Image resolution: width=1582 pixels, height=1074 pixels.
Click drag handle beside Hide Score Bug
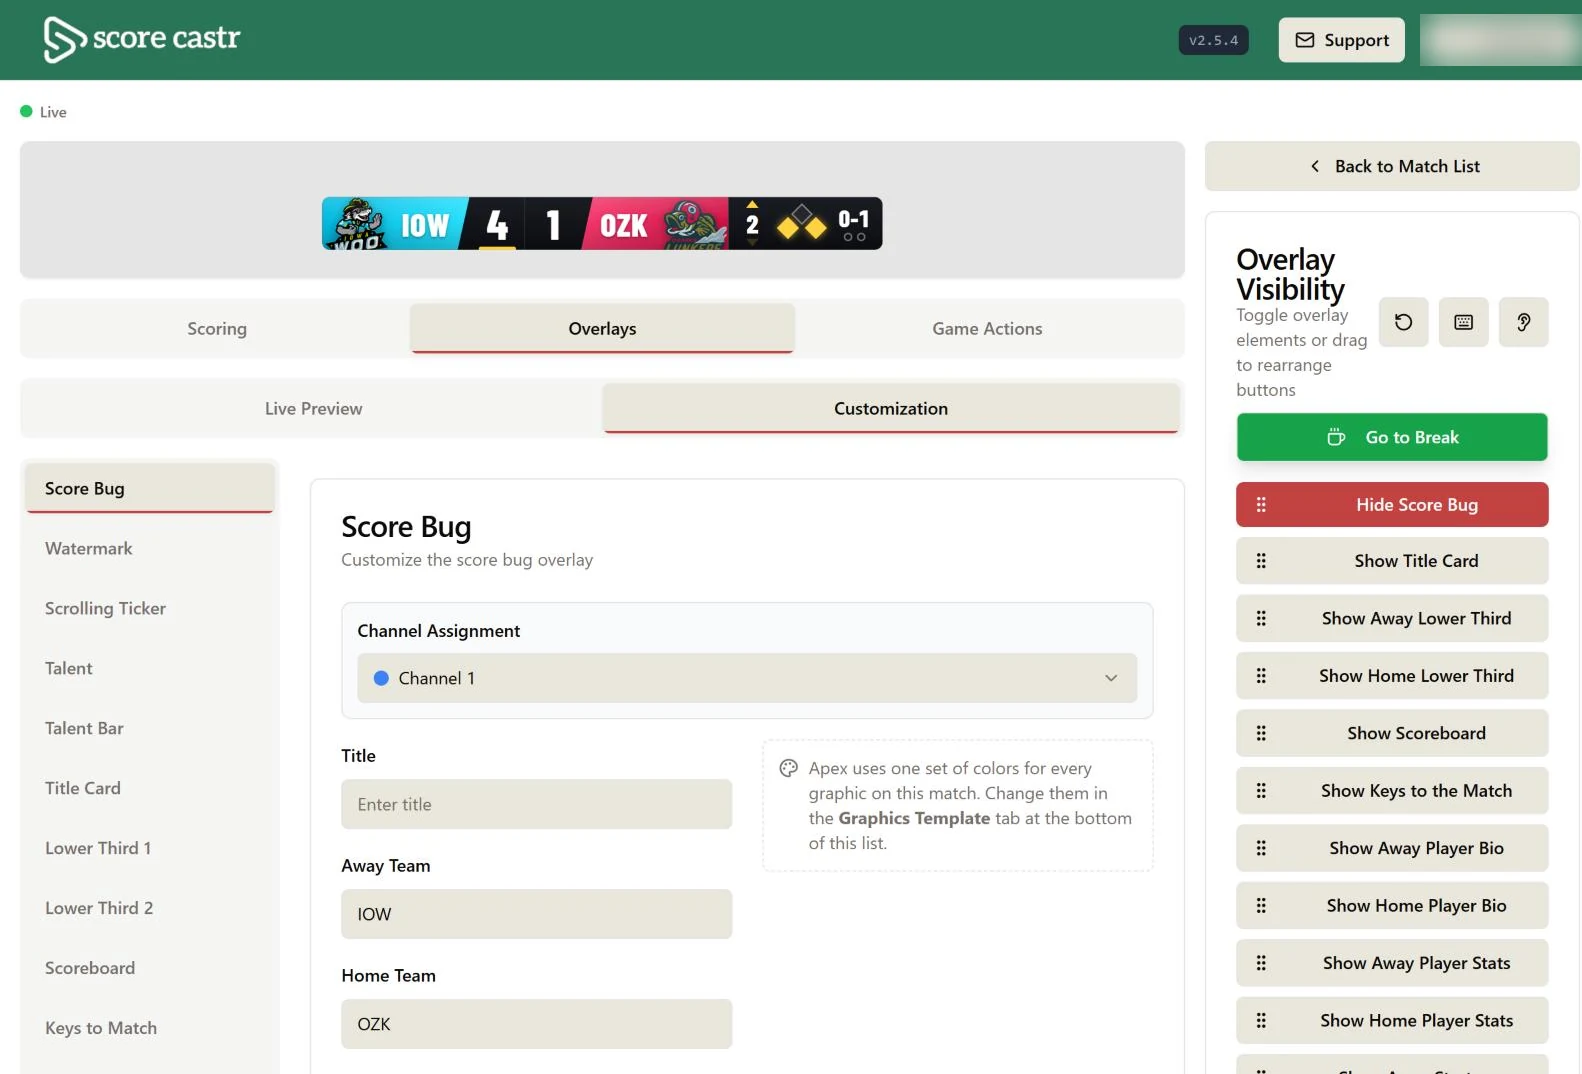[x=1261, y=505]
